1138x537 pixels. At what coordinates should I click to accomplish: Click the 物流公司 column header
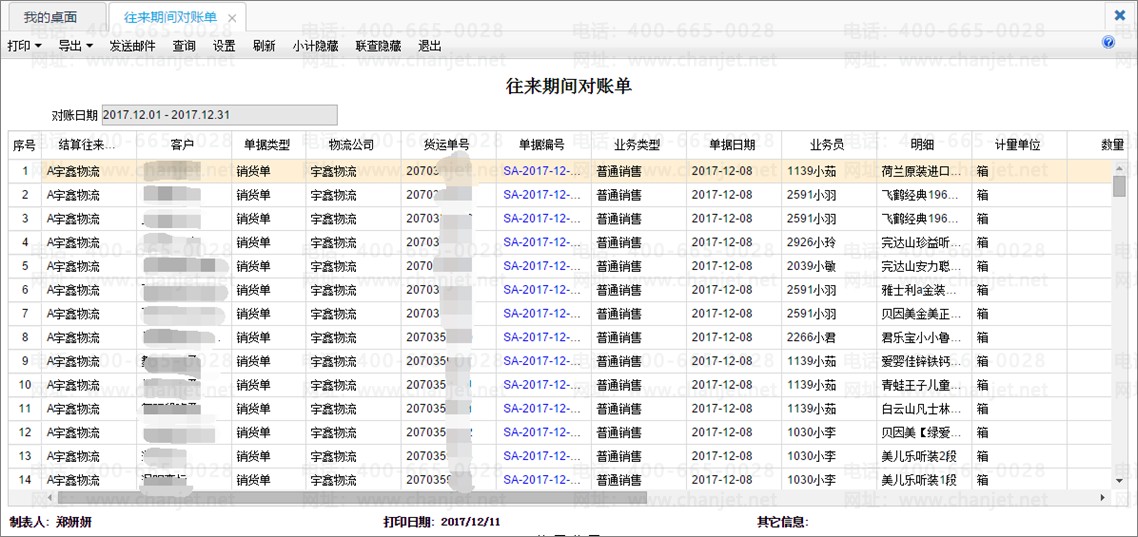click(x=353, y=145)
